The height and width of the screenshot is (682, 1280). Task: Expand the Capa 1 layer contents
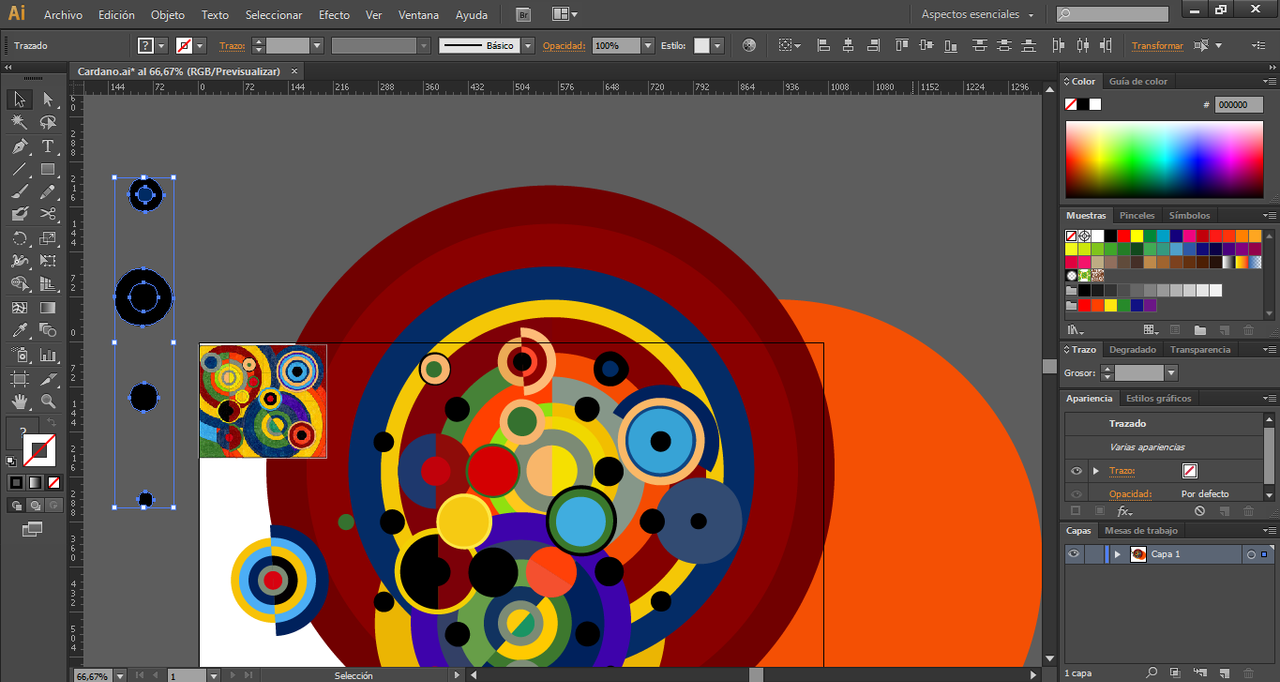pos(1117,554)
